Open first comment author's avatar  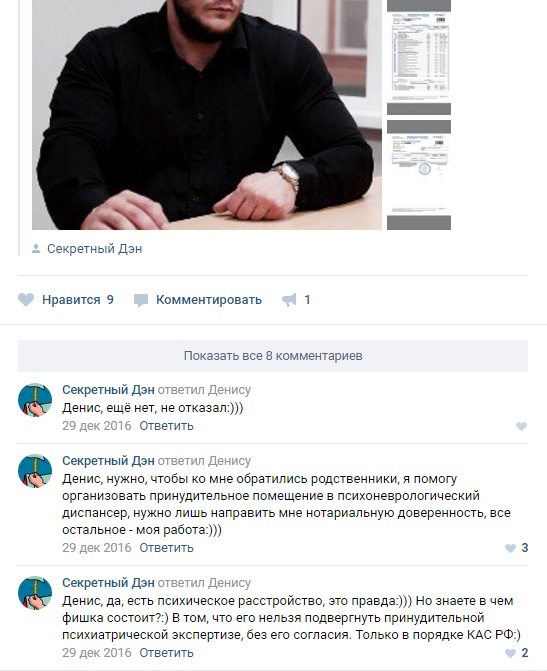coord(35,400)
